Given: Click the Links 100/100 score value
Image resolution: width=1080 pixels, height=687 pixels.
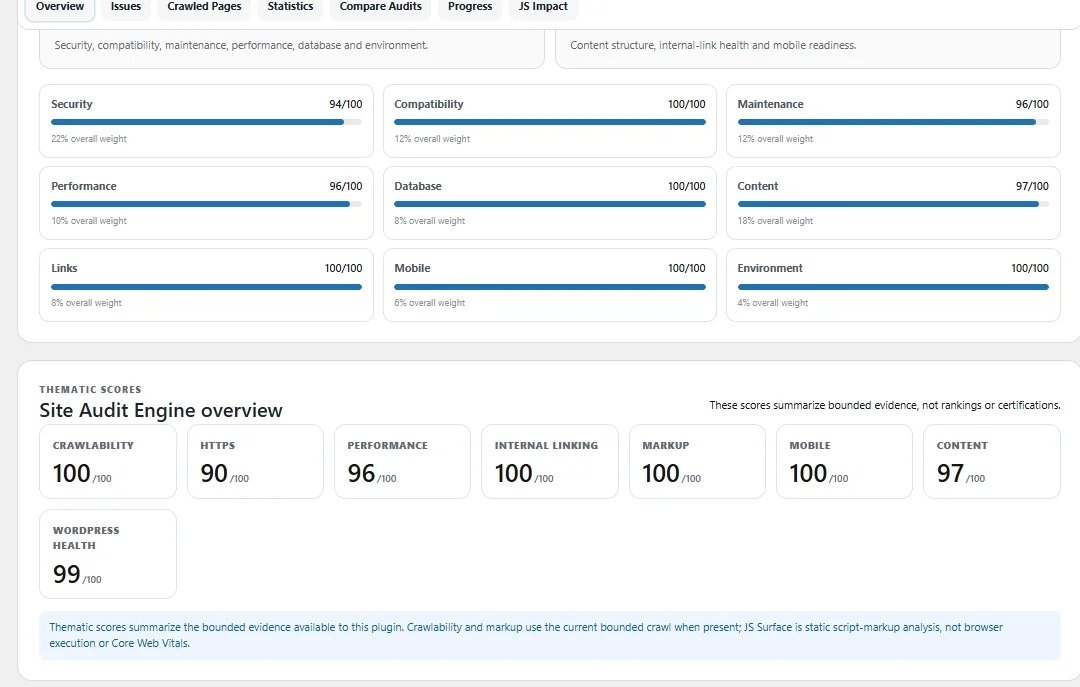Looking at the screenshot, I should tap(344, 268).
